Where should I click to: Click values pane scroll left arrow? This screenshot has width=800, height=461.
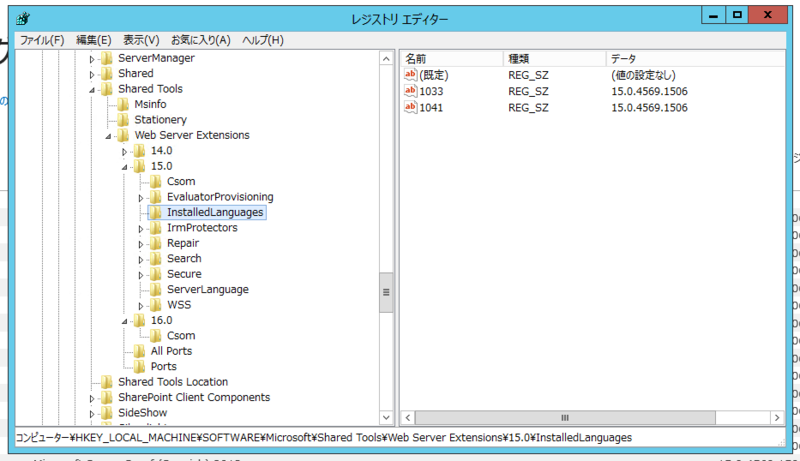(408, 418)
